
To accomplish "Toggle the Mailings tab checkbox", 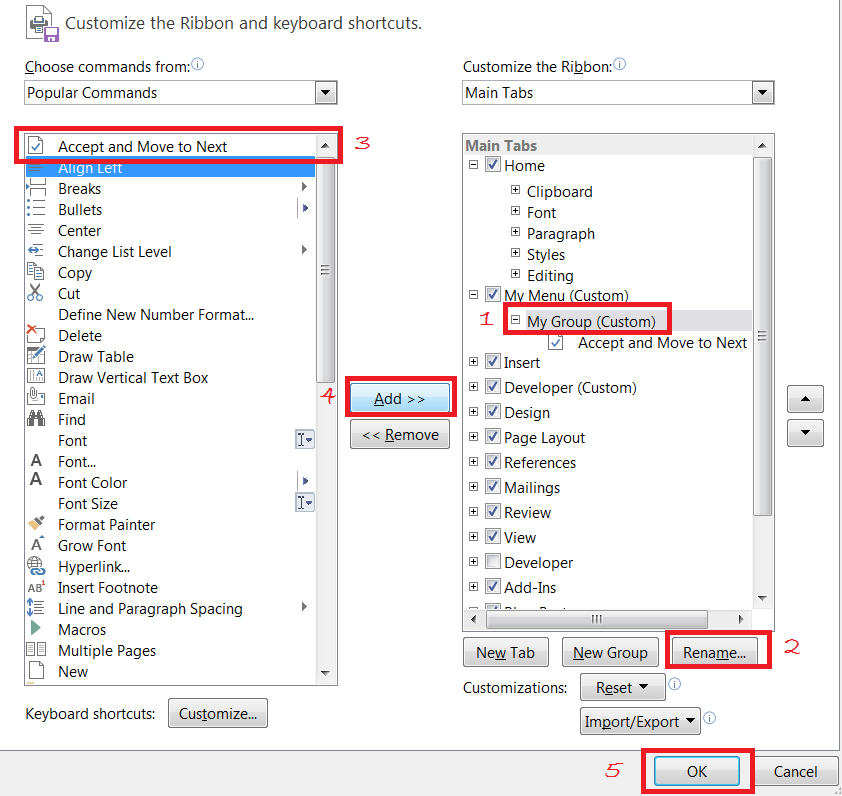I will pyautogui.click(x=492, y=487).
